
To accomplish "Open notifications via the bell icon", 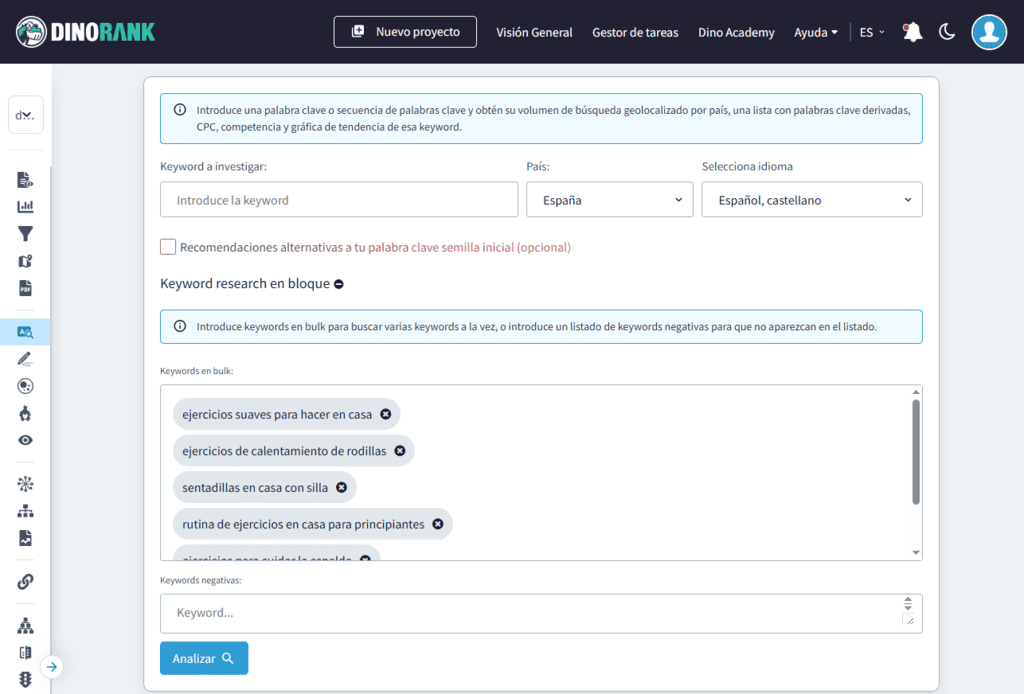I will click(911, 31).
